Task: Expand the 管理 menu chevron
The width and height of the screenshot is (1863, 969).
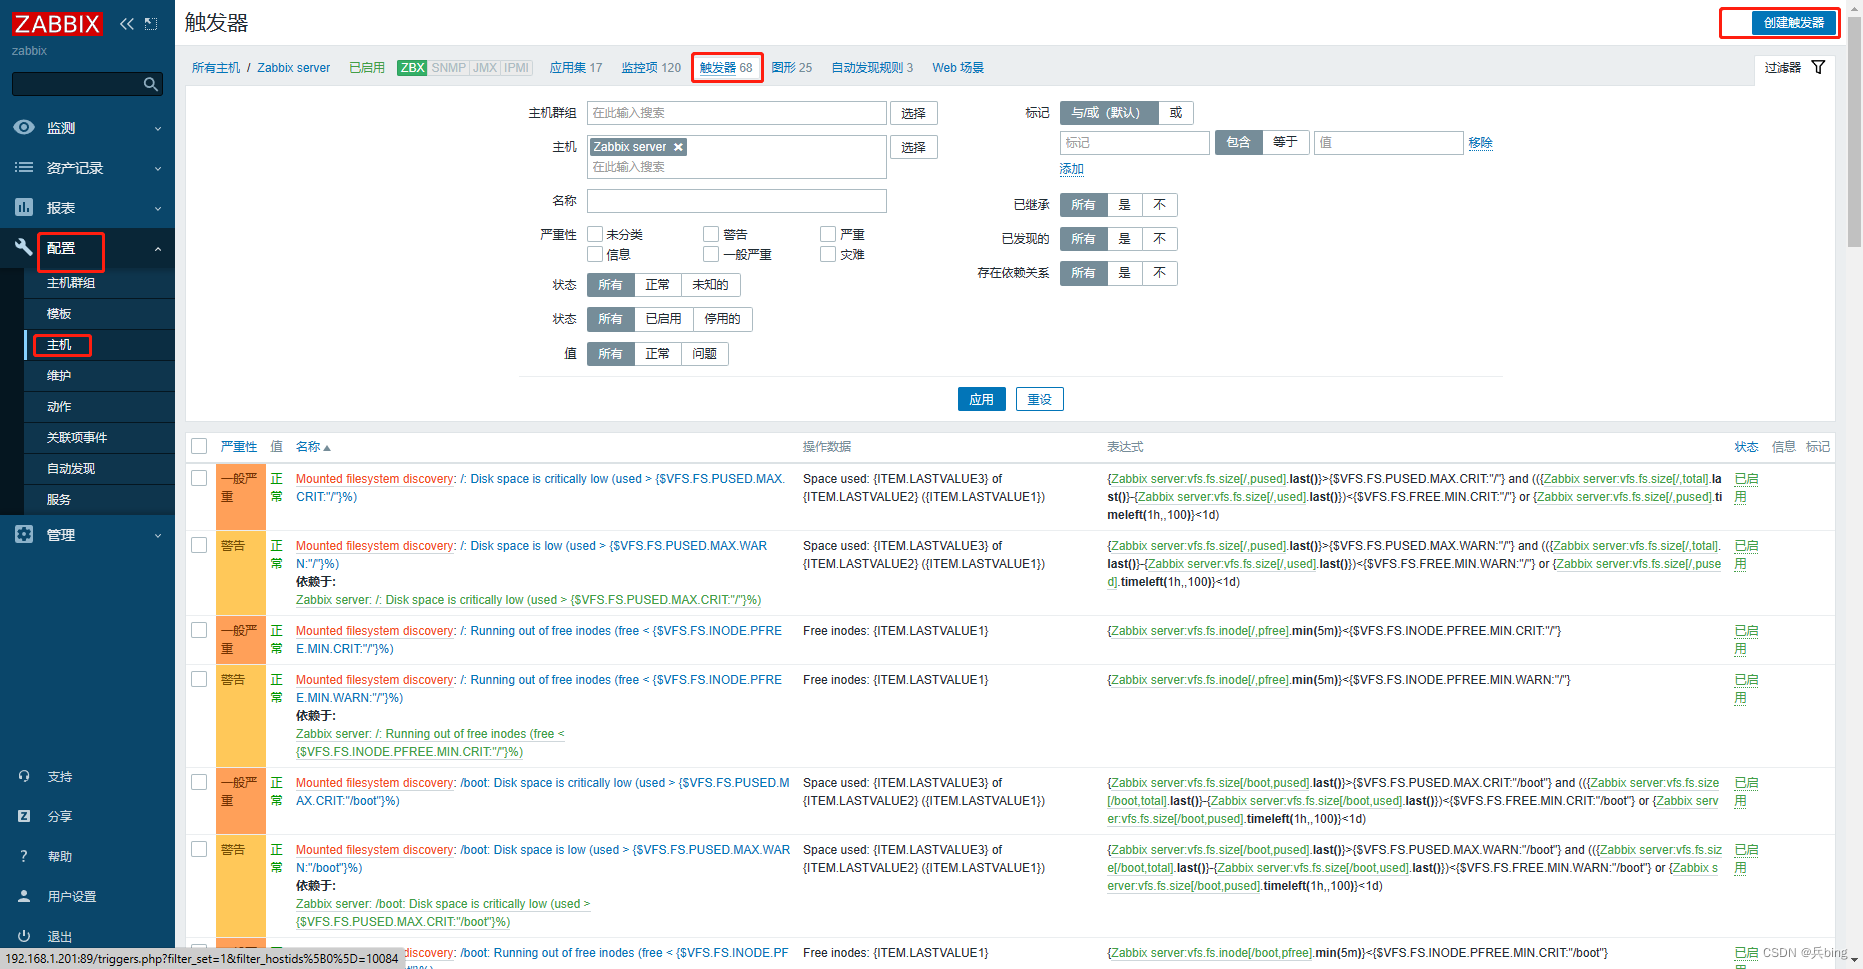Action: click(158, 536)
